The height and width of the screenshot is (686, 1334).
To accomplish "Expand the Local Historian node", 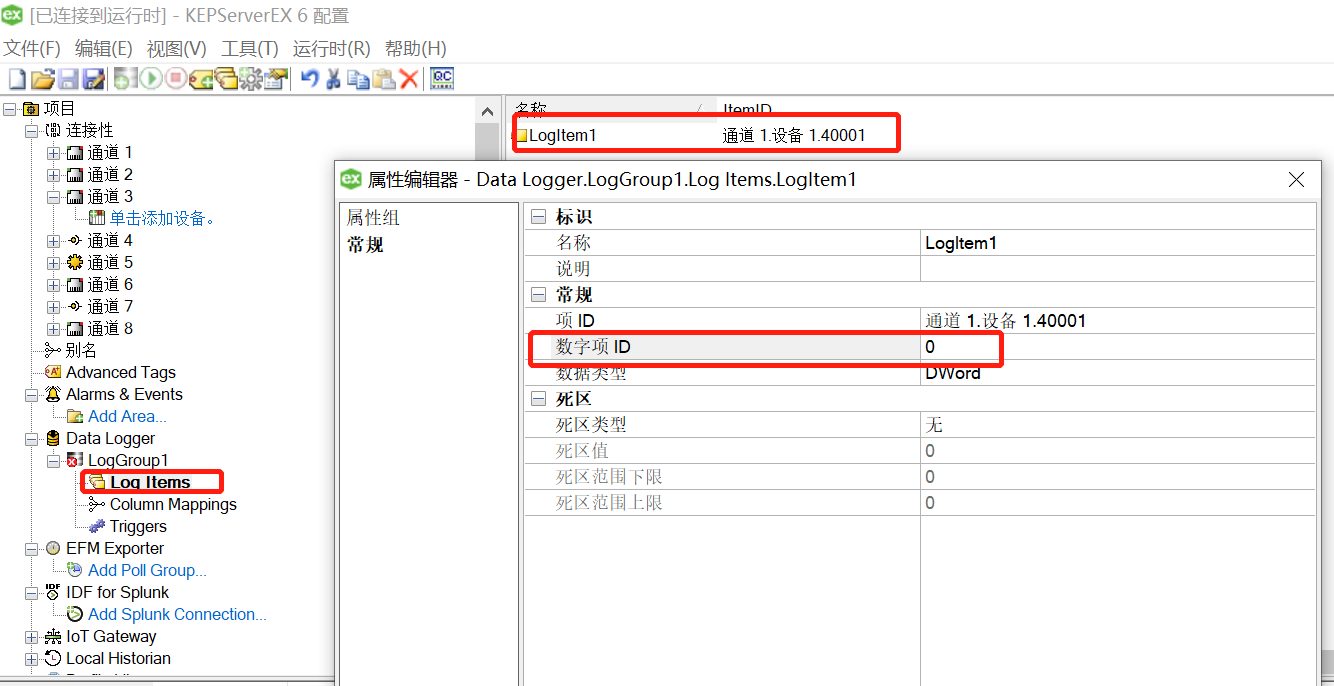I will point(31,658).
